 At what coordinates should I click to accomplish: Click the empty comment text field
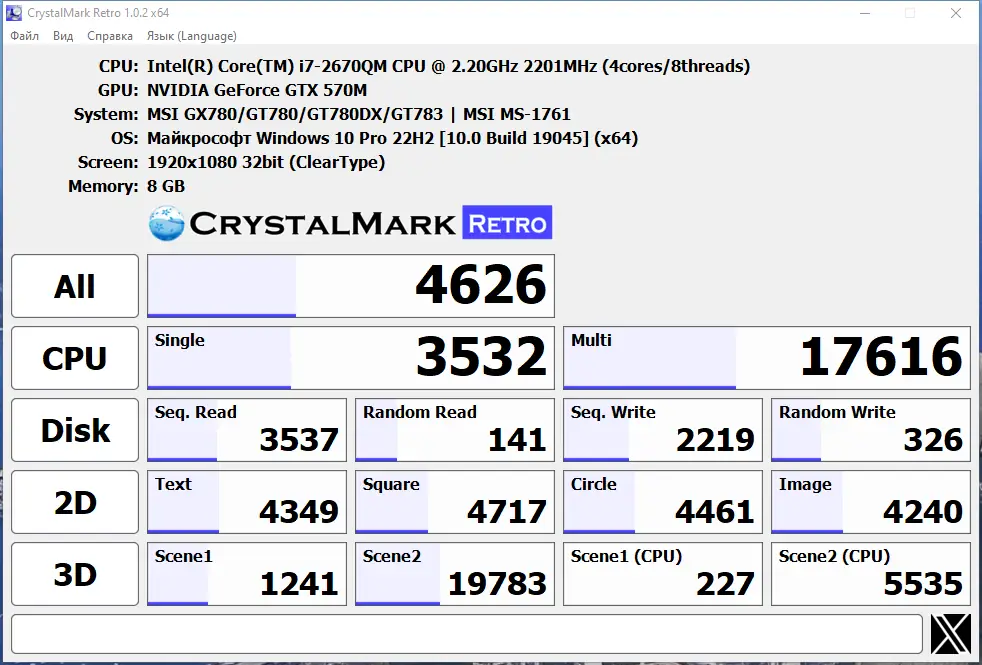[467, 634]
